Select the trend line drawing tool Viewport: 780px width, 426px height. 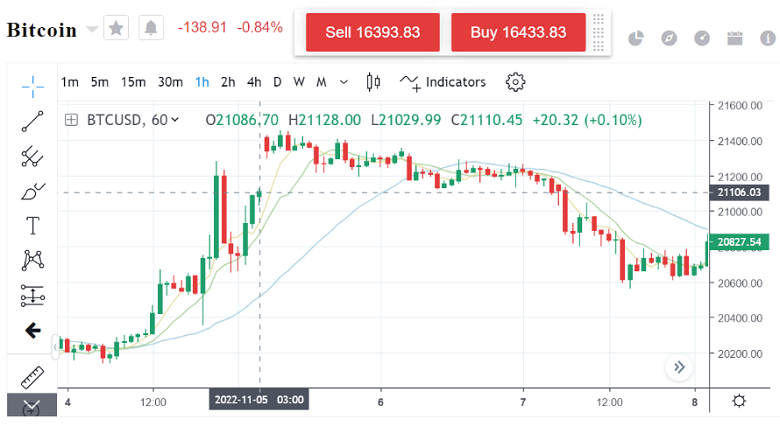(33, 121)
